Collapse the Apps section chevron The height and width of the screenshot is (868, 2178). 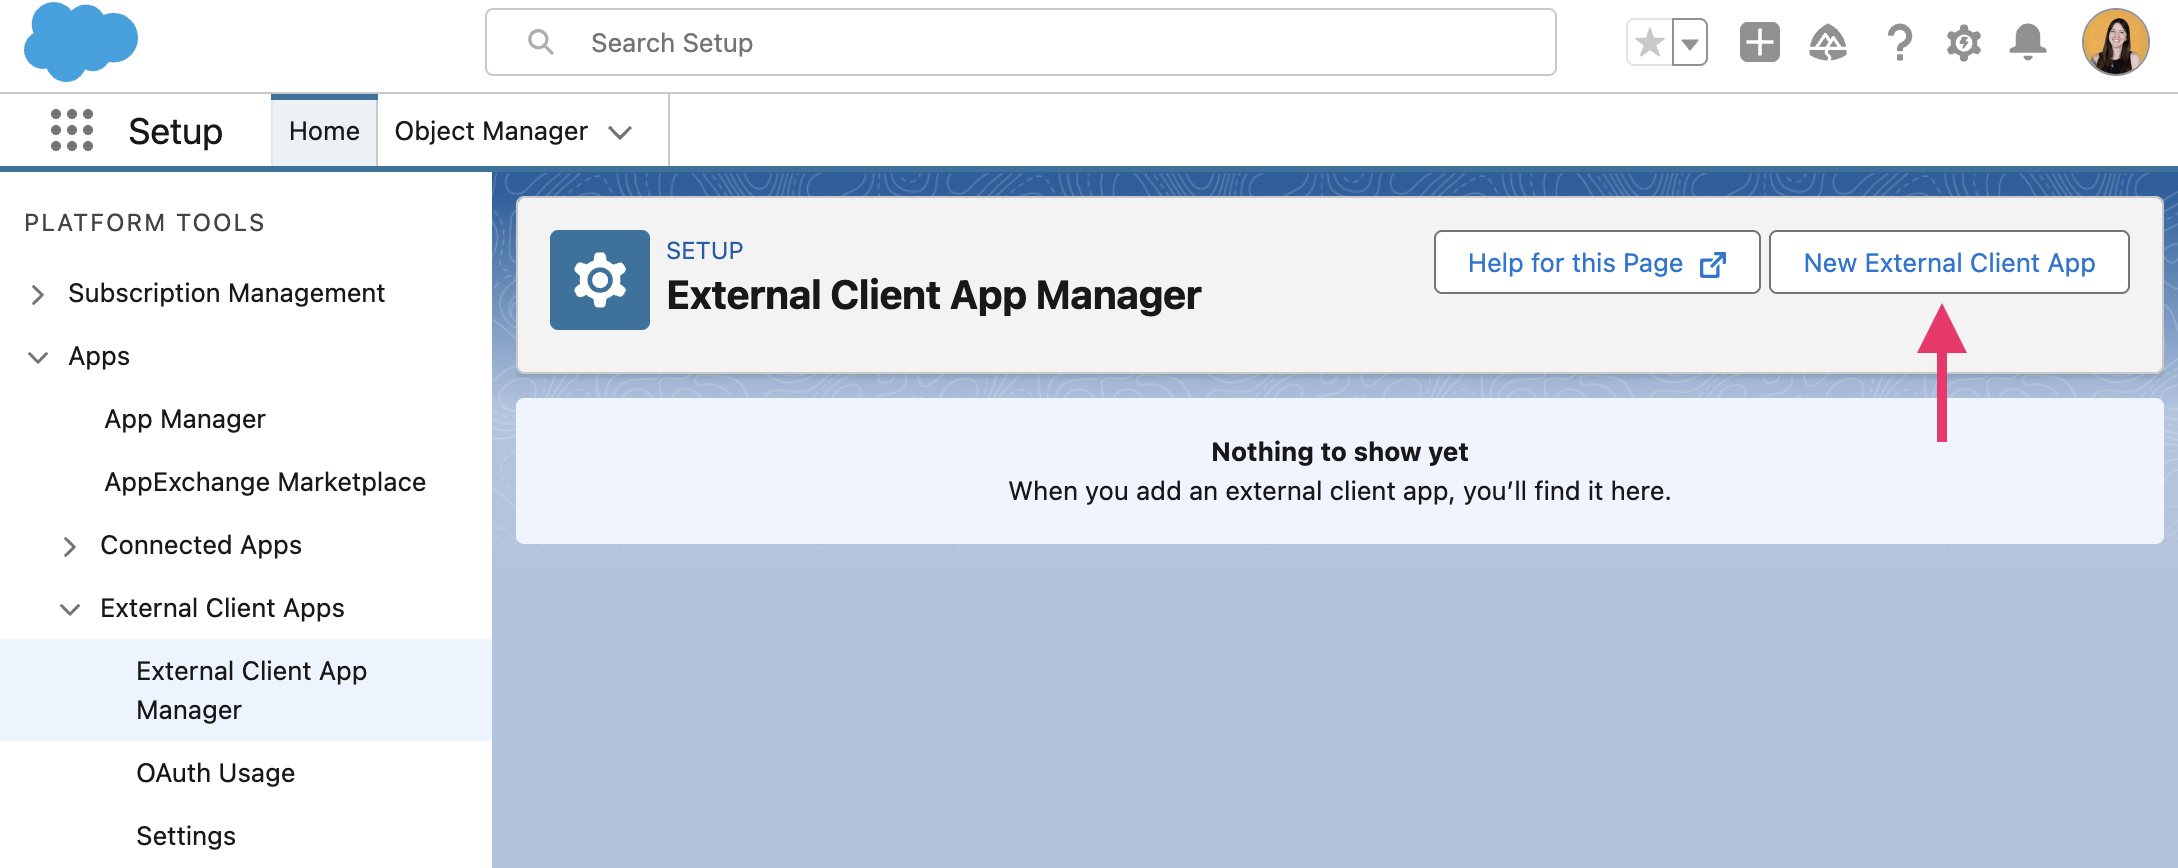click(x=38, y=357)
